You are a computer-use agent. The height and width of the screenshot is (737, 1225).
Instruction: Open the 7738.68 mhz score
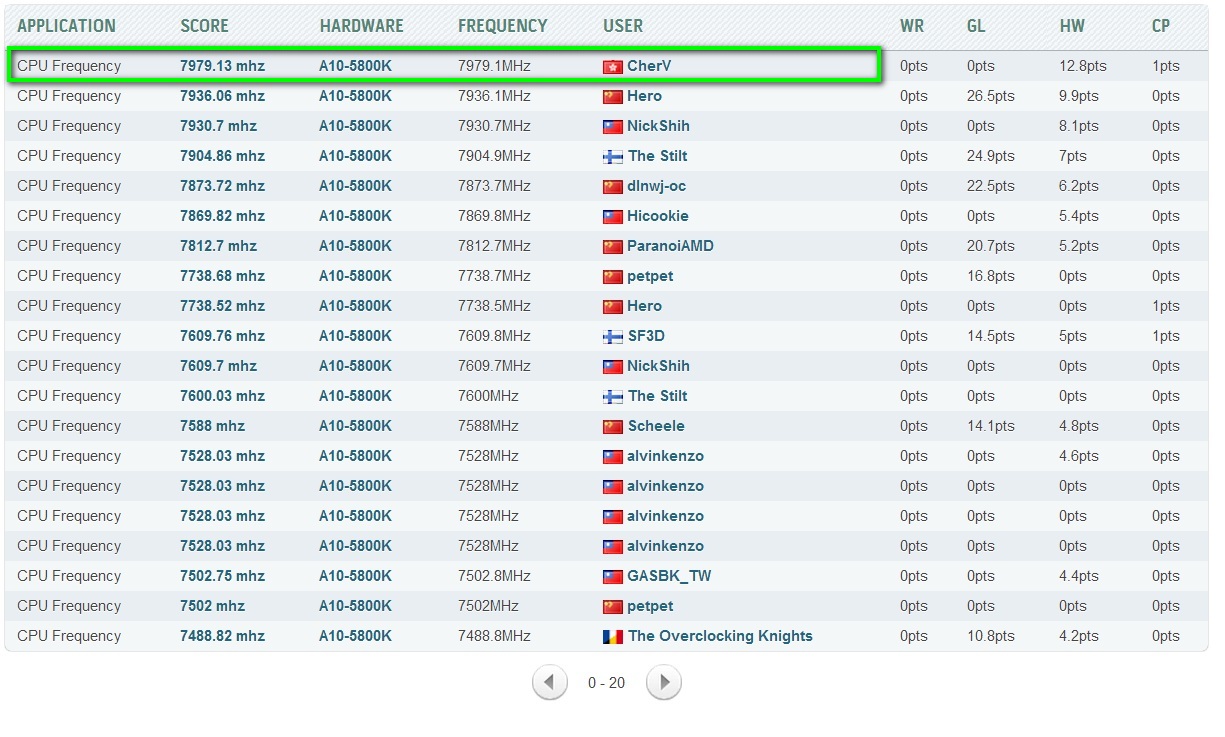222,276
